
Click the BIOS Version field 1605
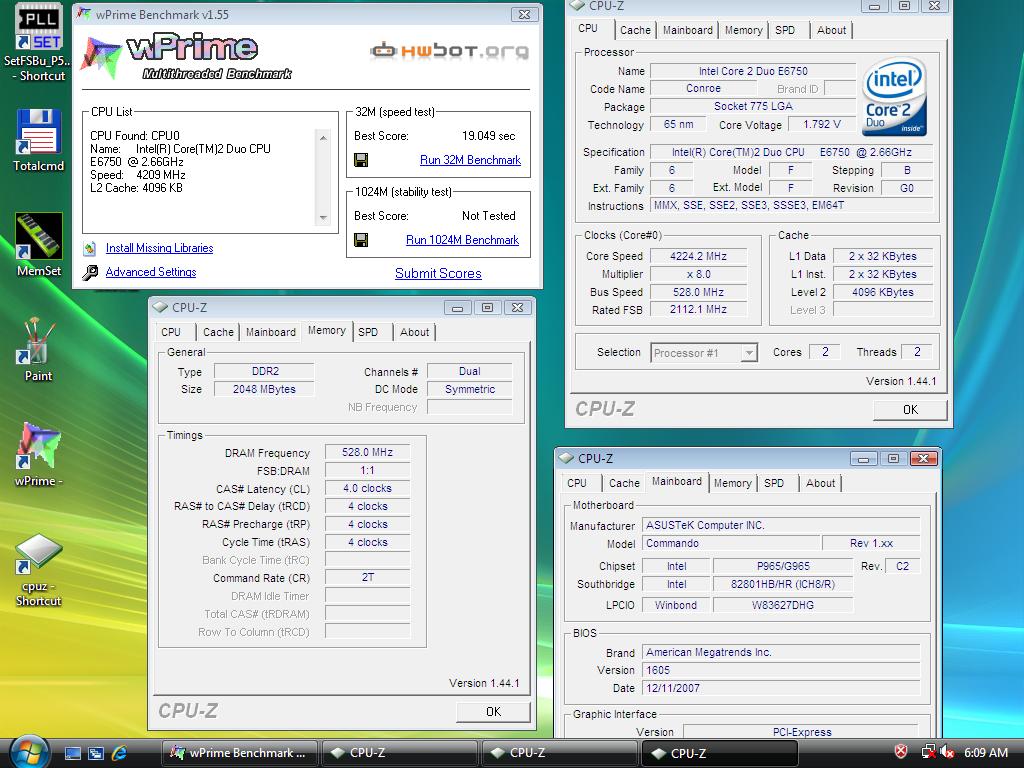click(x=781, y=670)
